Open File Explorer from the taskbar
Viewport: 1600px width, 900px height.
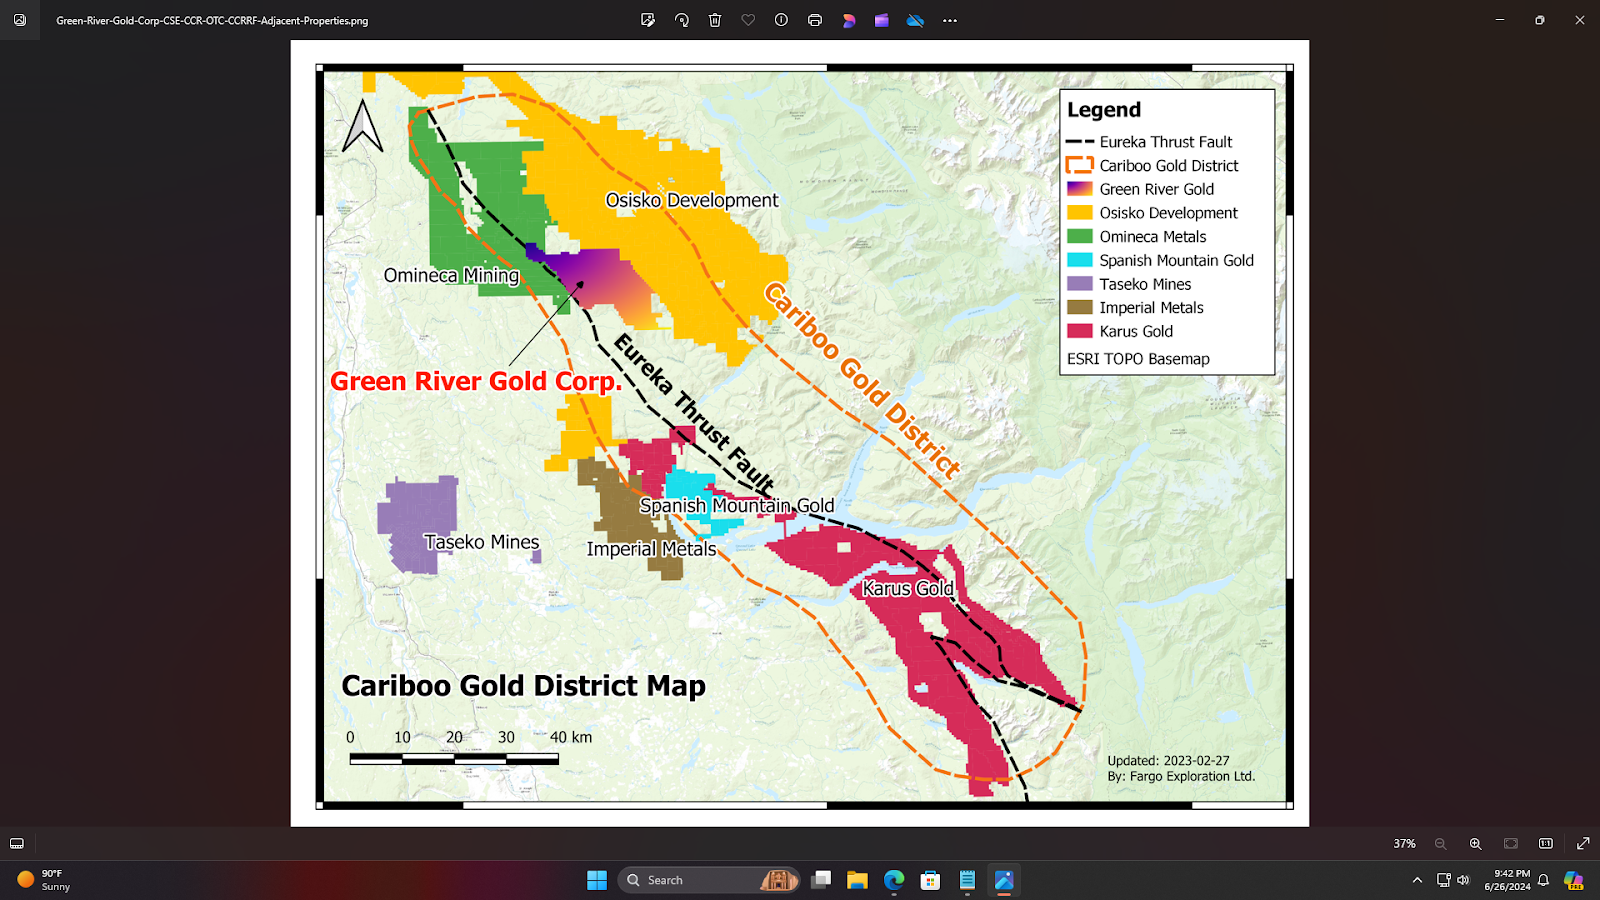click(x=857, y=880)
